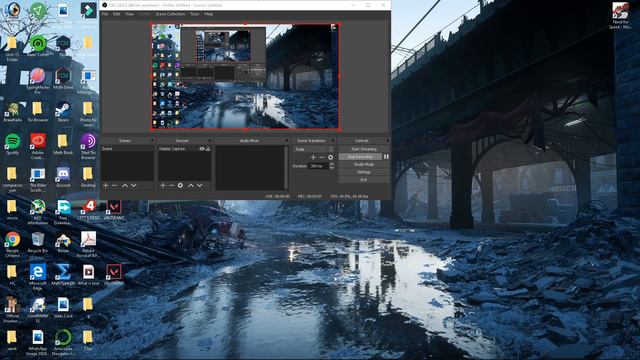Select Razer Cortex desktop shortcut
This screenshot has width=640, height=360.
click(x=38, y=46)
